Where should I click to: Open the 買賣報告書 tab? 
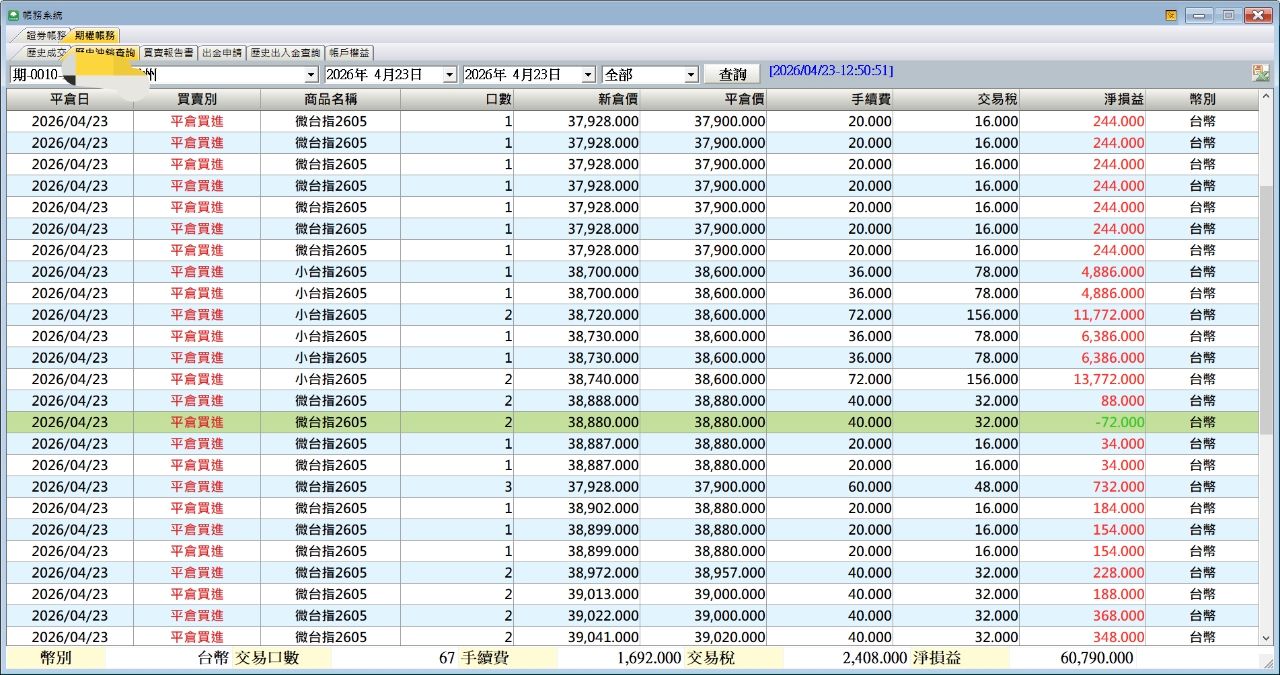pos(168,53)
